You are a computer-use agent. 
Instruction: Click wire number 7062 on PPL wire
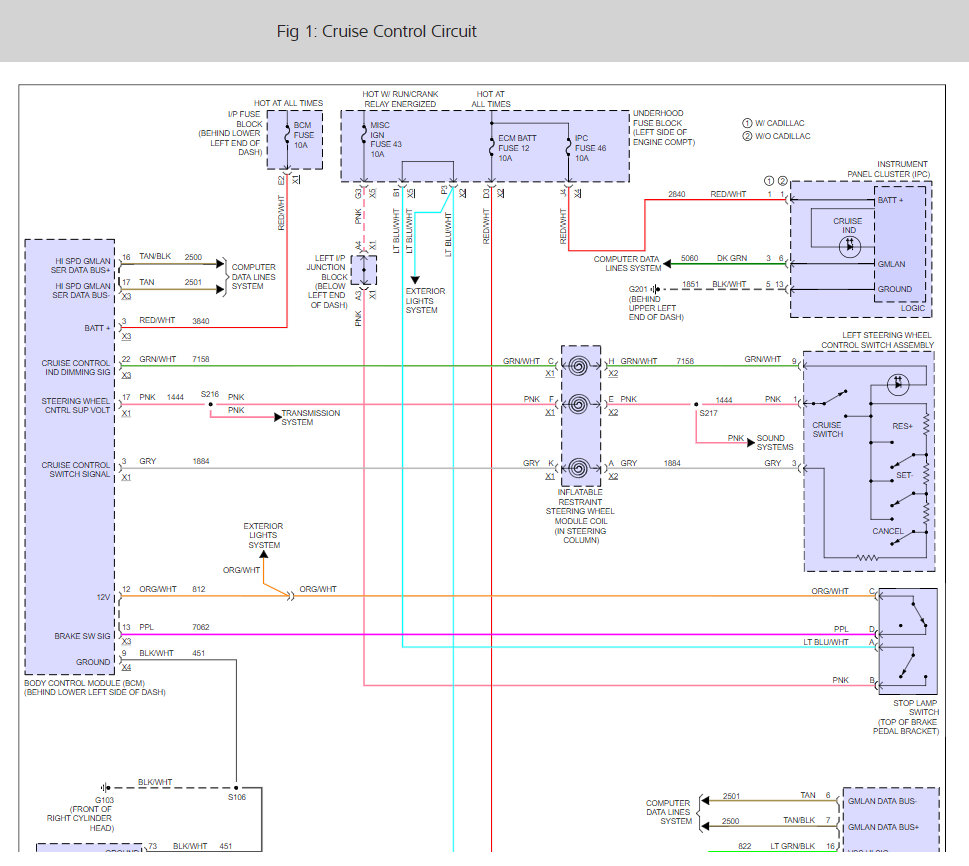[201, 627]
